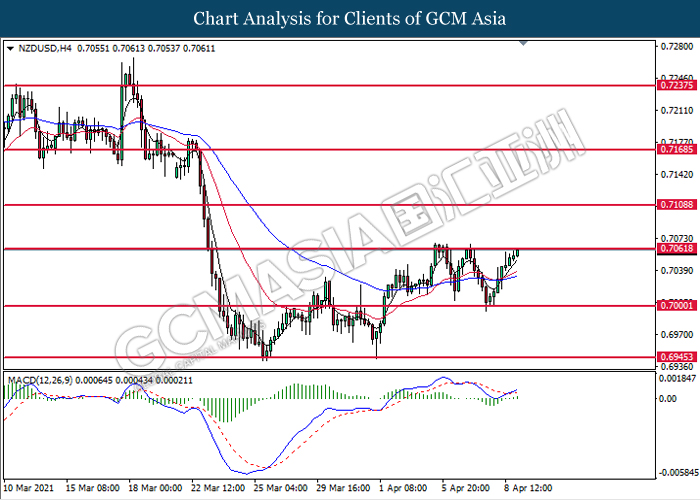Screen dimensions: 700x500
Task: Click the chart shift marker triangle at top
Action: click(524, 43)
